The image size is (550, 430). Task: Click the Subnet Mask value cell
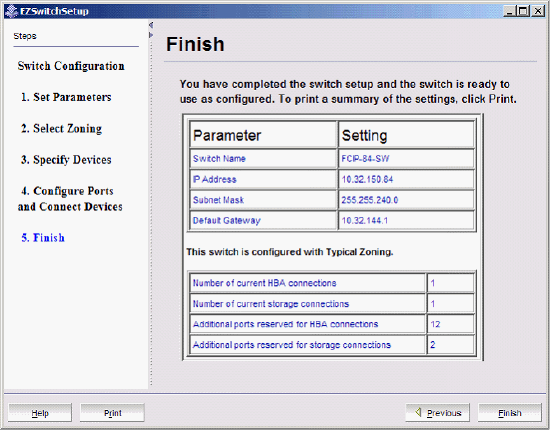pyautogui.click(x=406, y=200)
